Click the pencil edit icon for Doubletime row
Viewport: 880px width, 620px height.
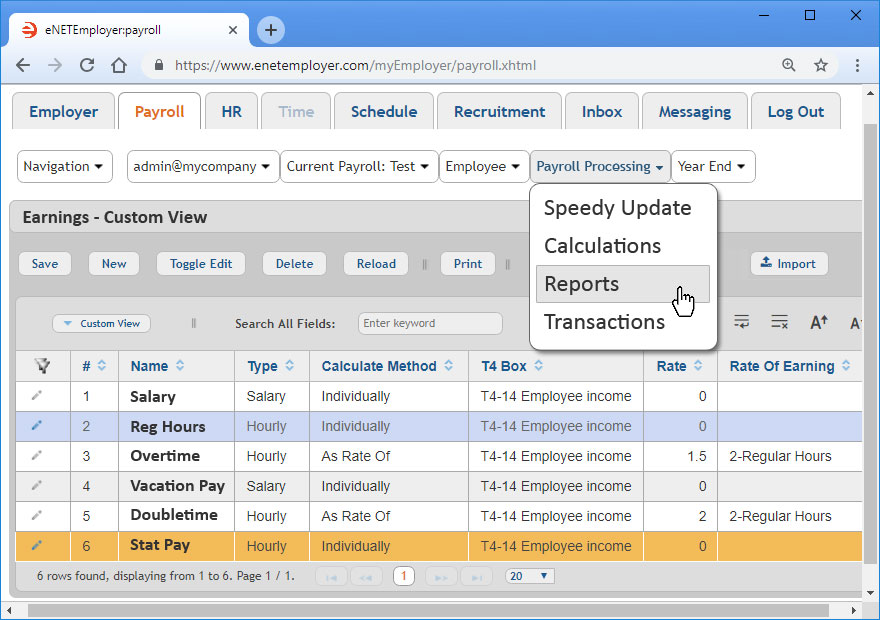(x=36, y=515)
